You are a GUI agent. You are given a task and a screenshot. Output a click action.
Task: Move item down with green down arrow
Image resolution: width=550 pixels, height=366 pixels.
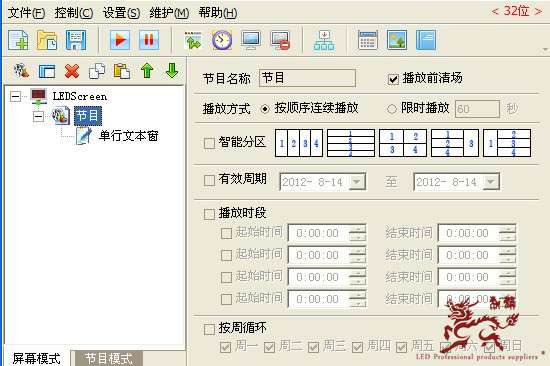(172, 71)
